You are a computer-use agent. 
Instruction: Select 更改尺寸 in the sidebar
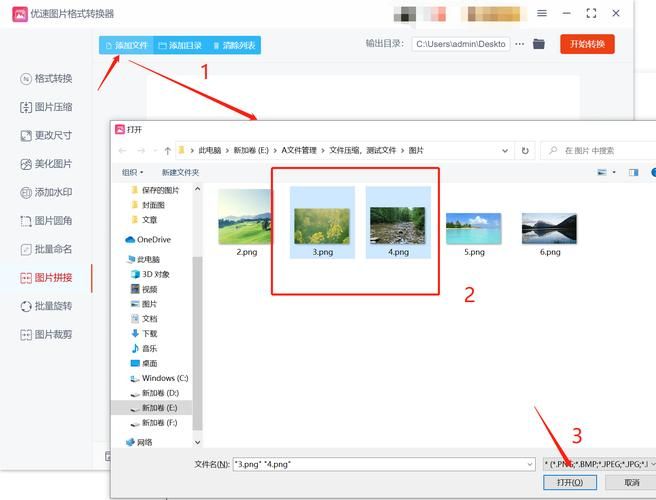tap(46, 136)
